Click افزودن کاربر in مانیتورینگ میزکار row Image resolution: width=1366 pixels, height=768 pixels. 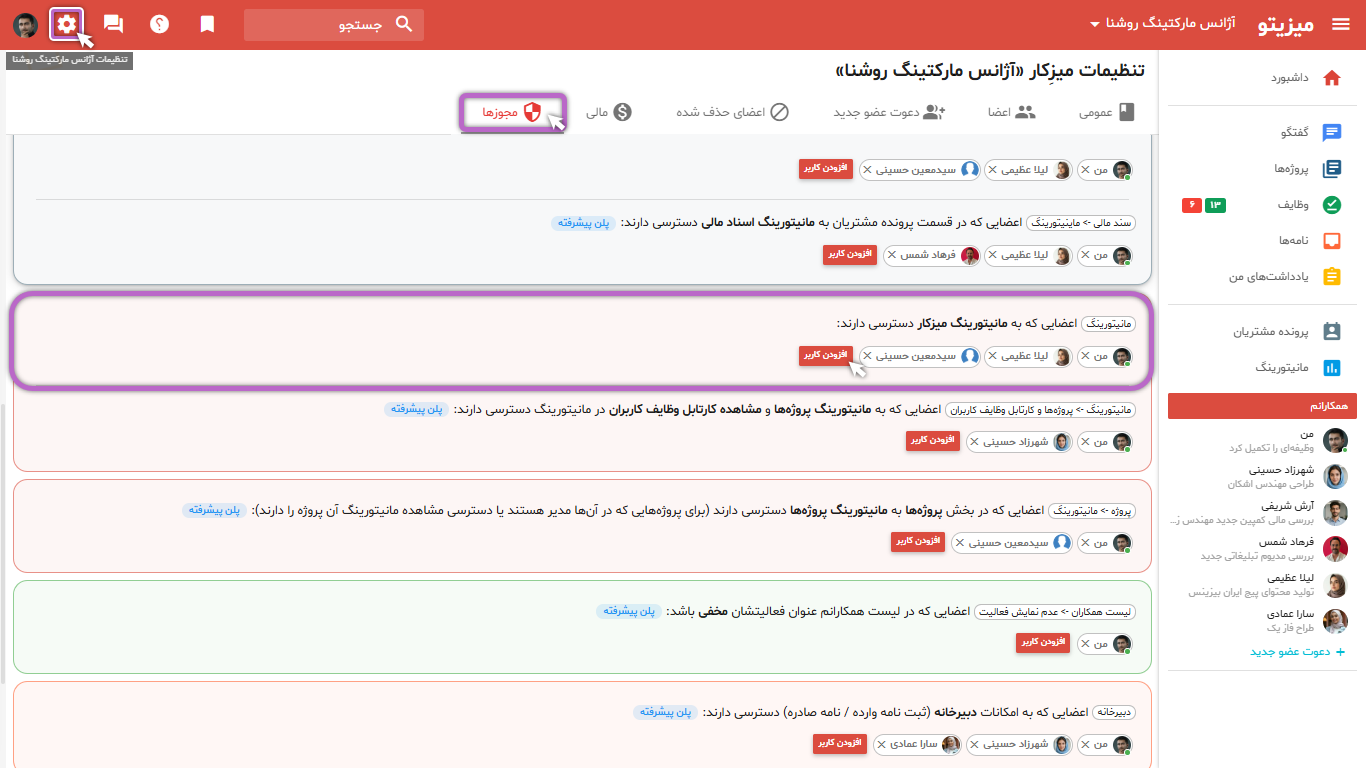coord(825,356)
